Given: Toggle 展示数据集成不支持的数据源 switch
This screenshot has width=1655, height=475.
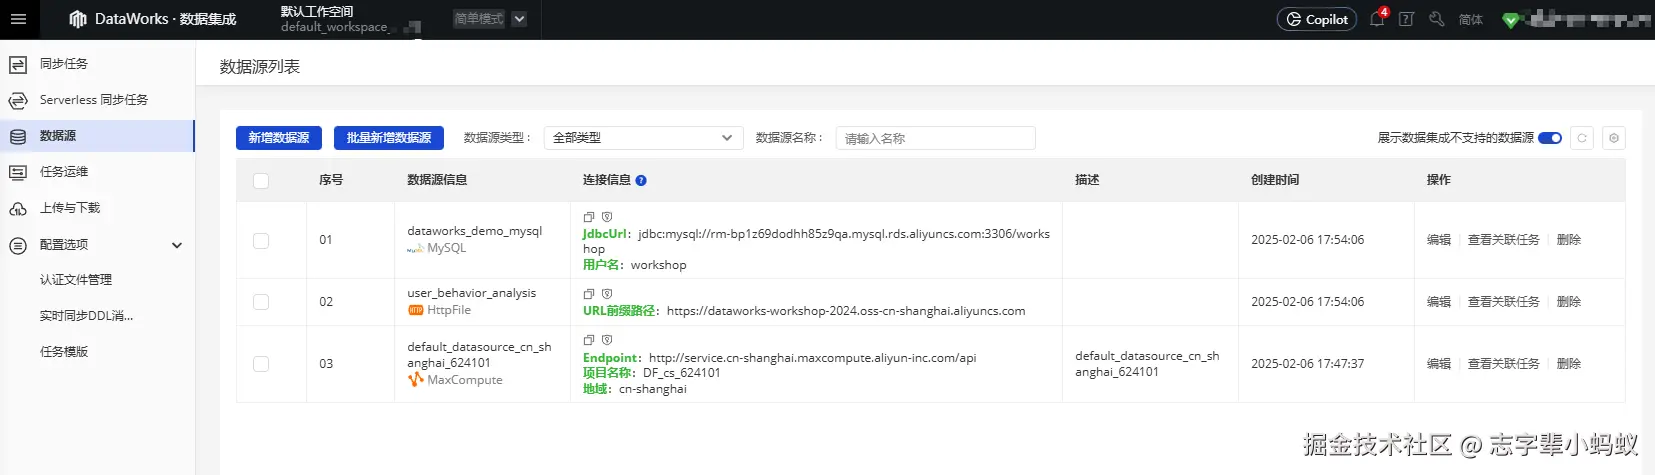Looking at the screenshot, I should [1550, 138].
